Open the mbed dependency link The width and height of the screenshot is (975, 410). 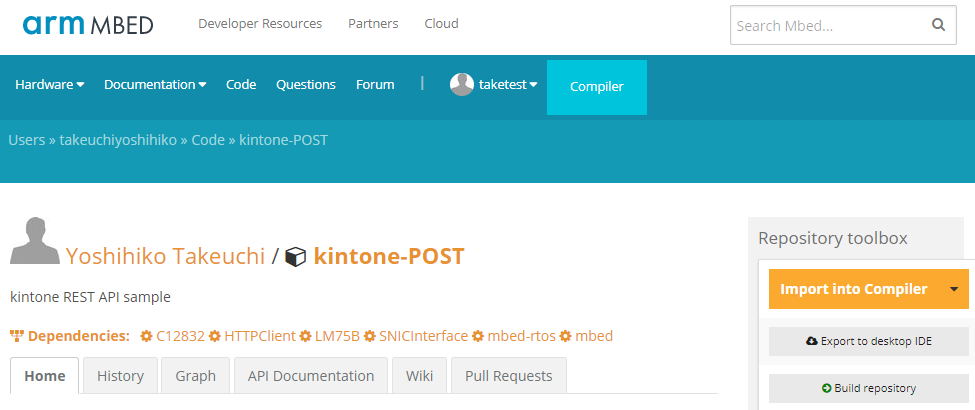(x=594, y=337)
